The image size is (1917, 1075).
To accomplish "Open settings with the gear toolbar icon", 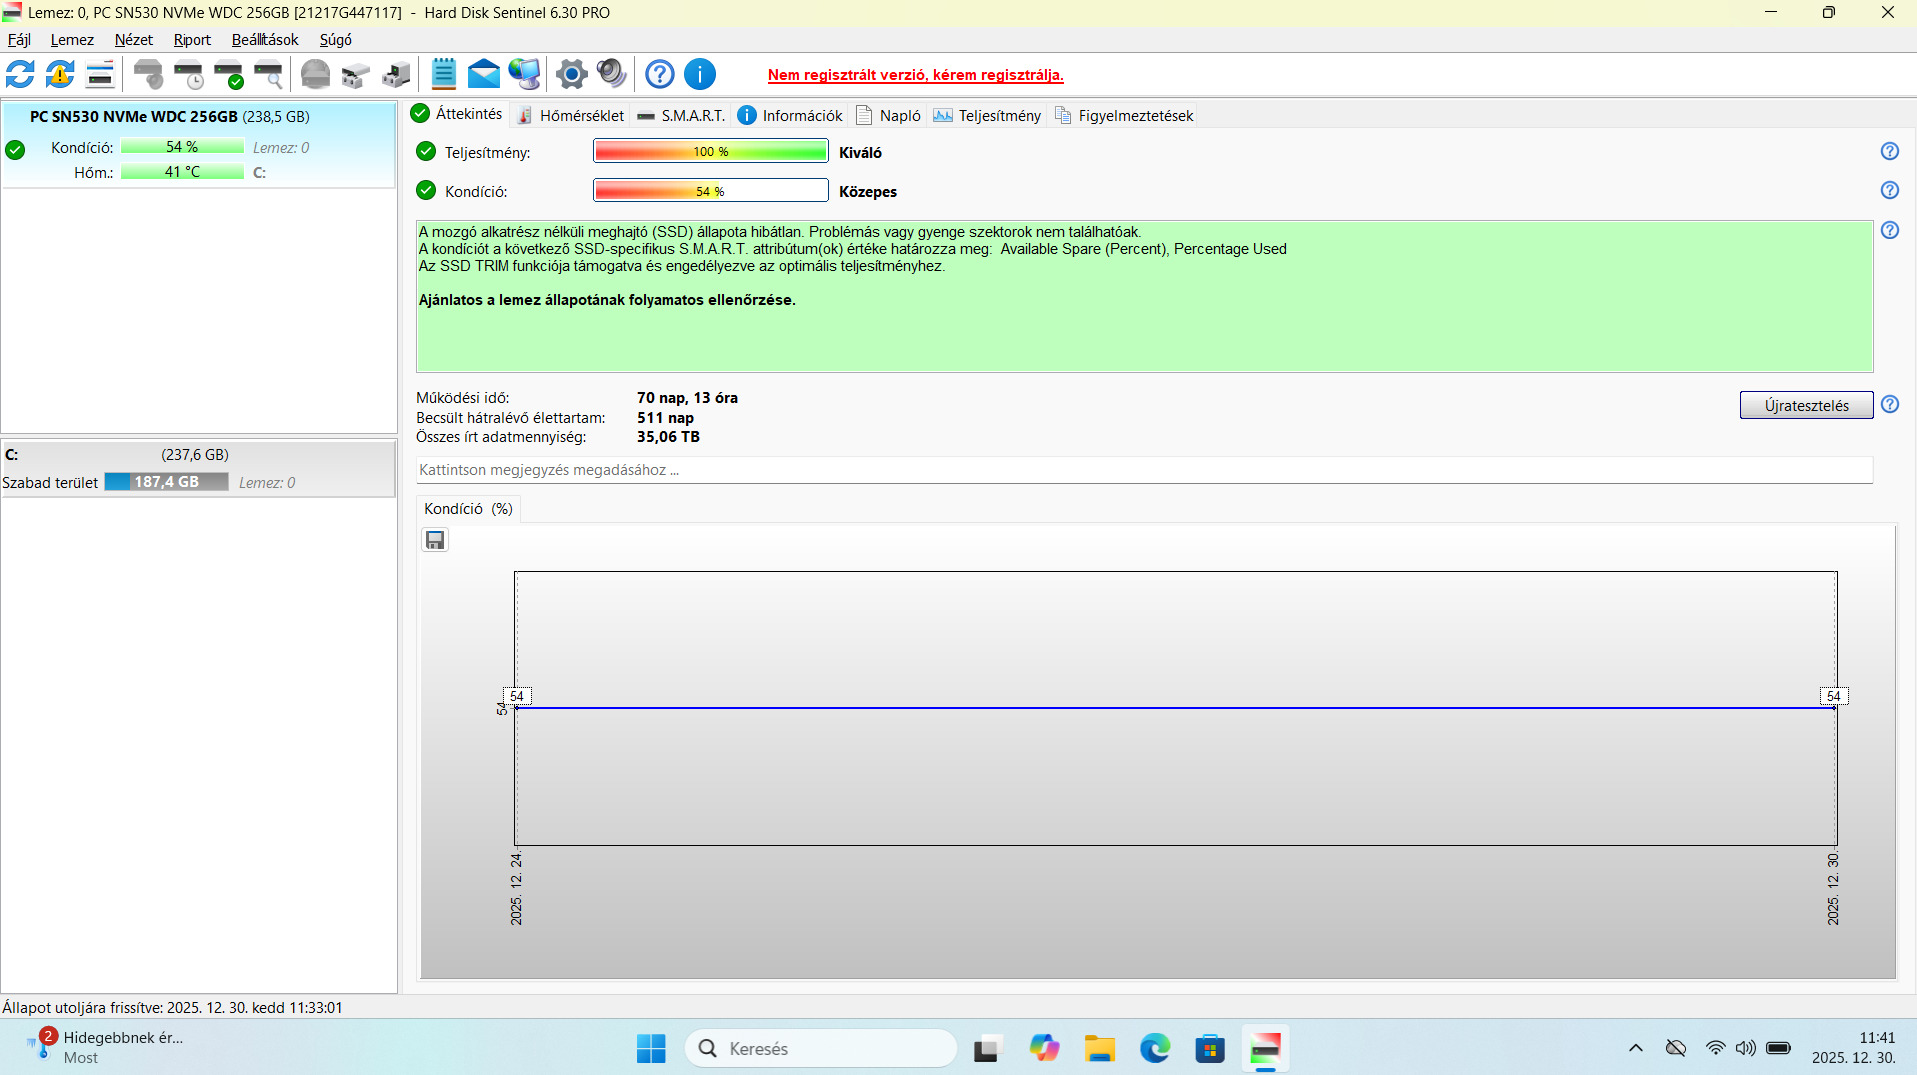I will pos(572,74).
